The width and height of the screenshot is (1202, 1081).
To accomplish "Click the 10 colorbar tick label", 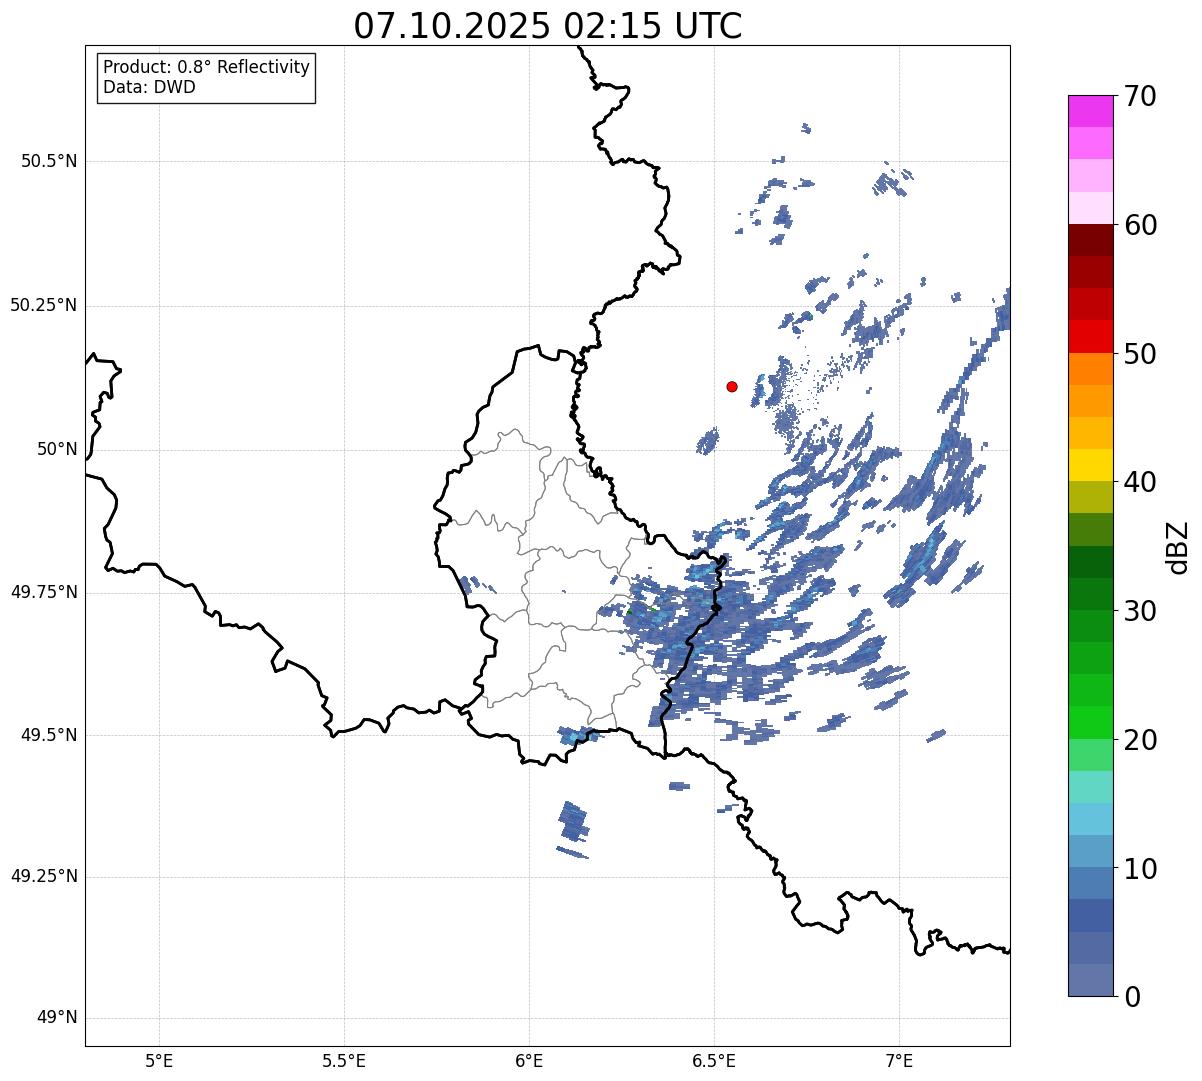I will [x=1140, y=868].
